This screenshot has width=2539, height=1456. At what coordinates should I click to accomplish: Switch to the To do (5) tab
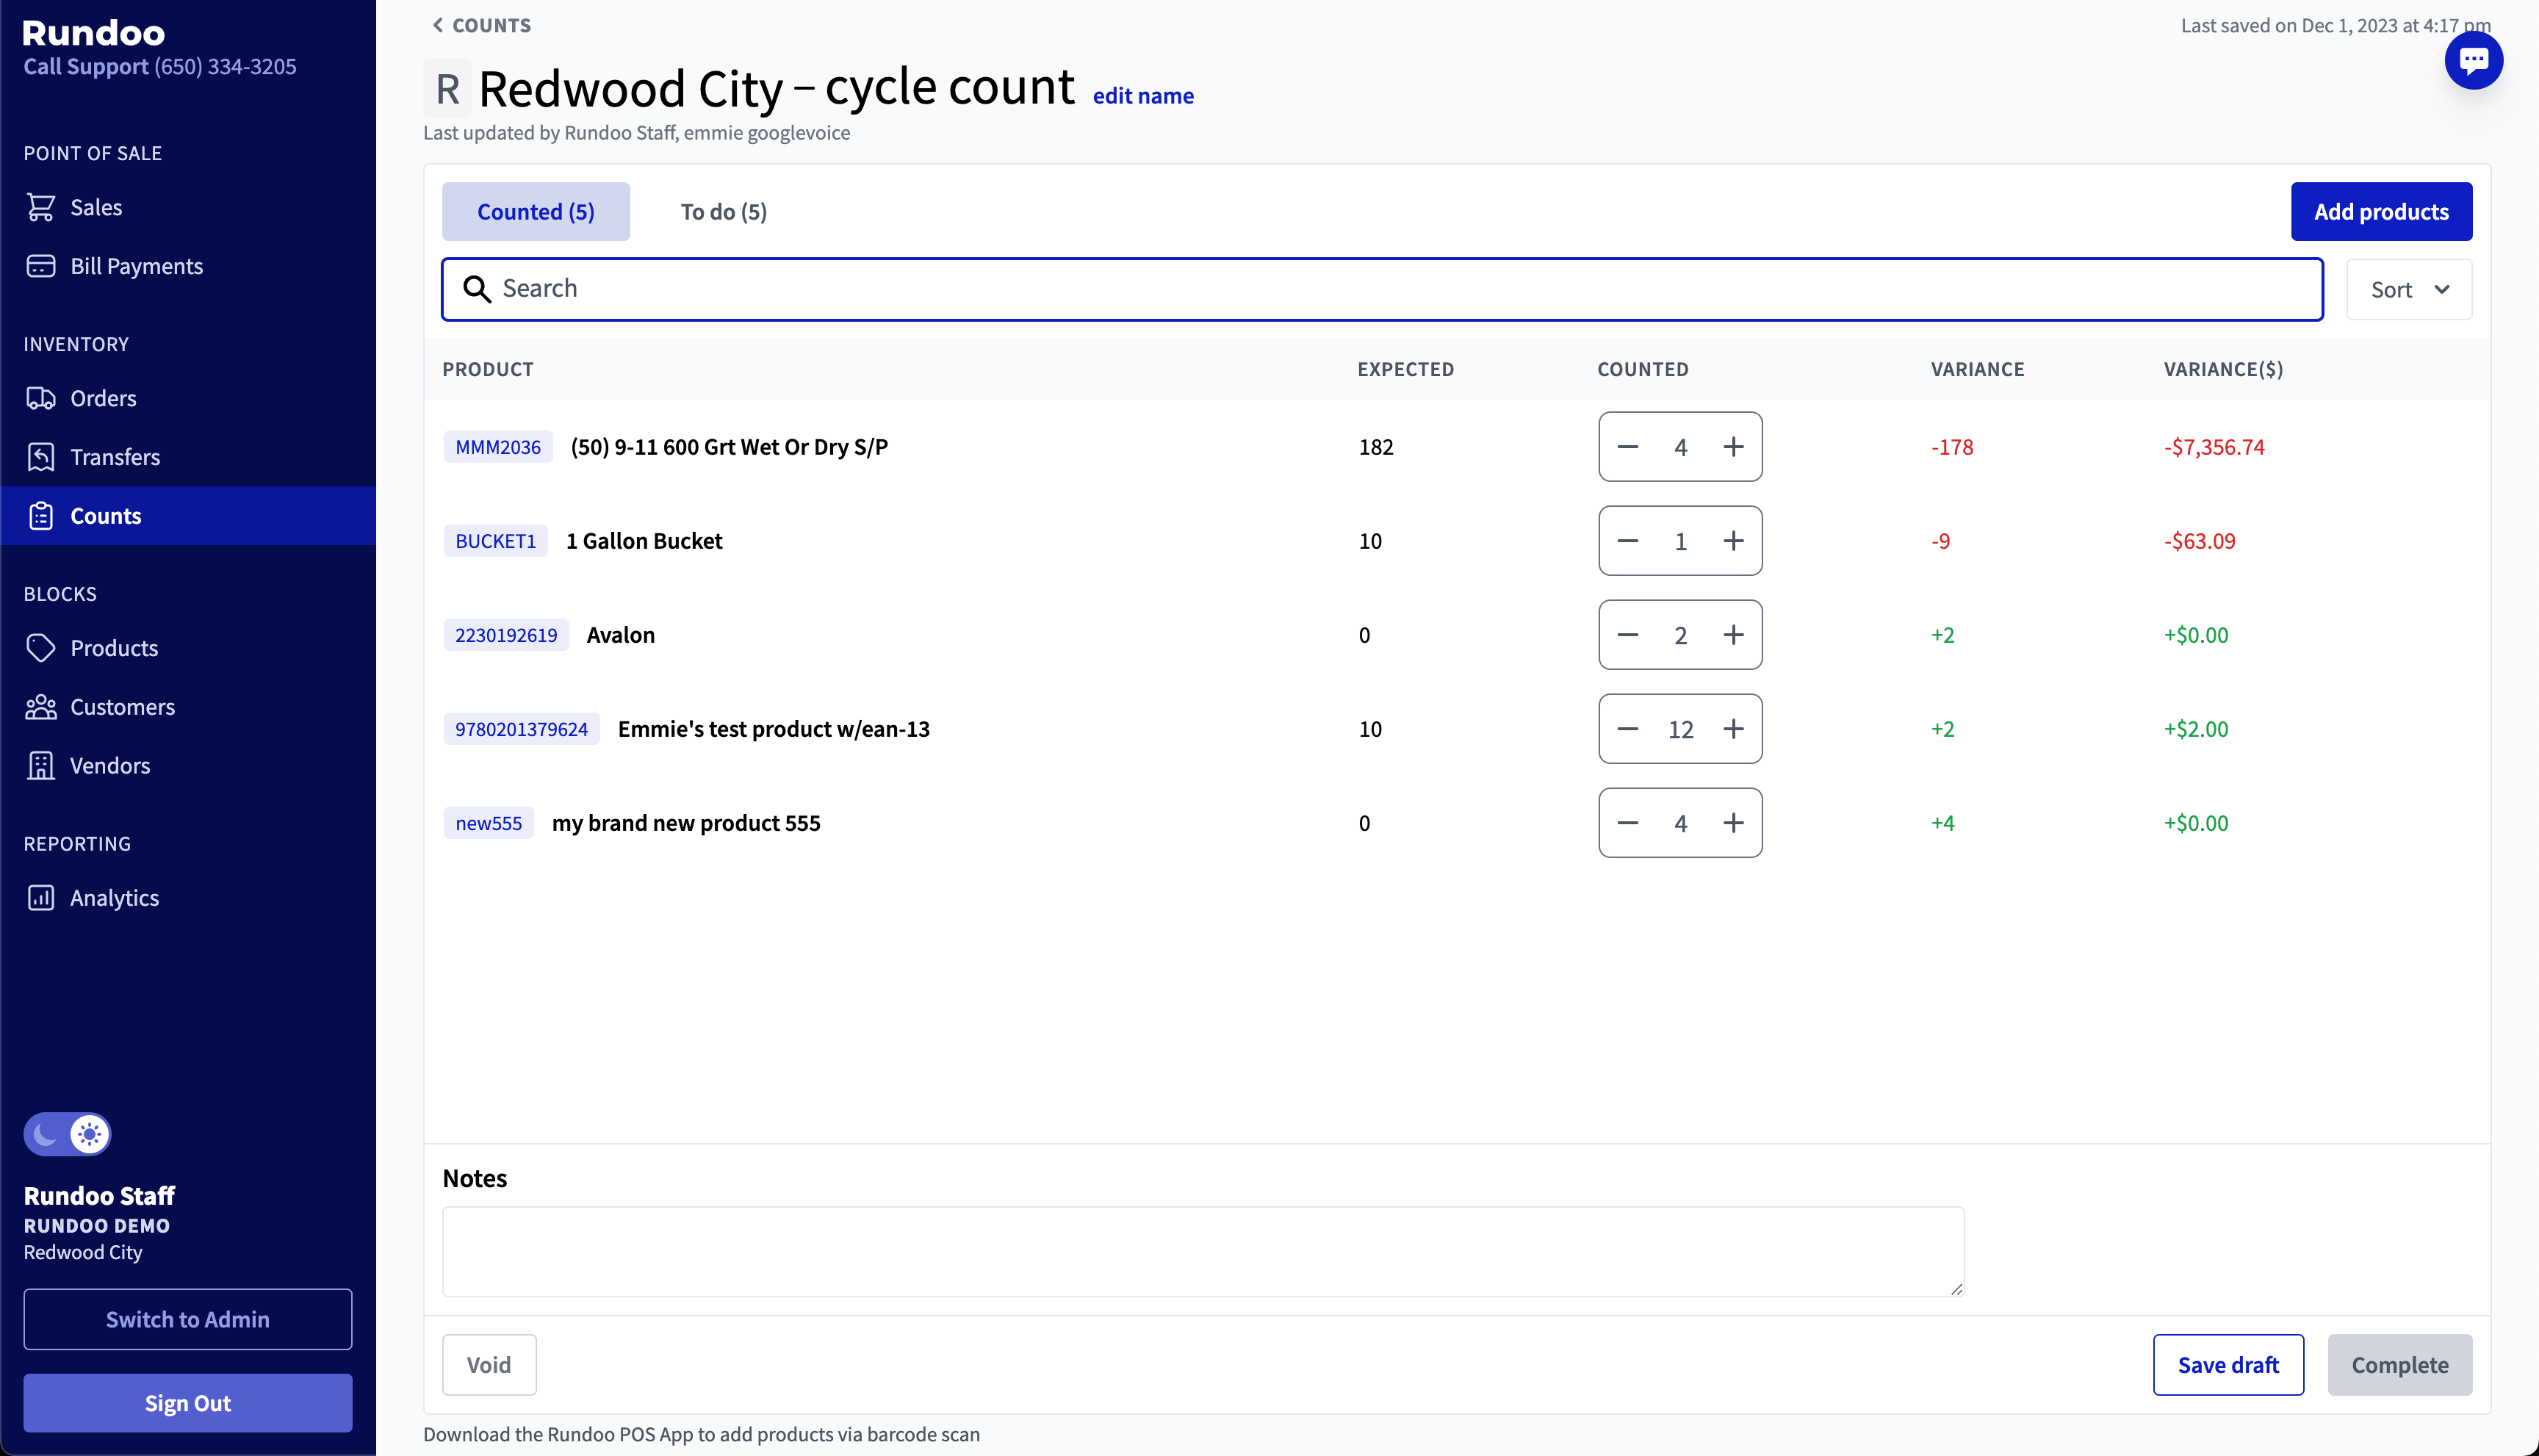tap(723, 212)
